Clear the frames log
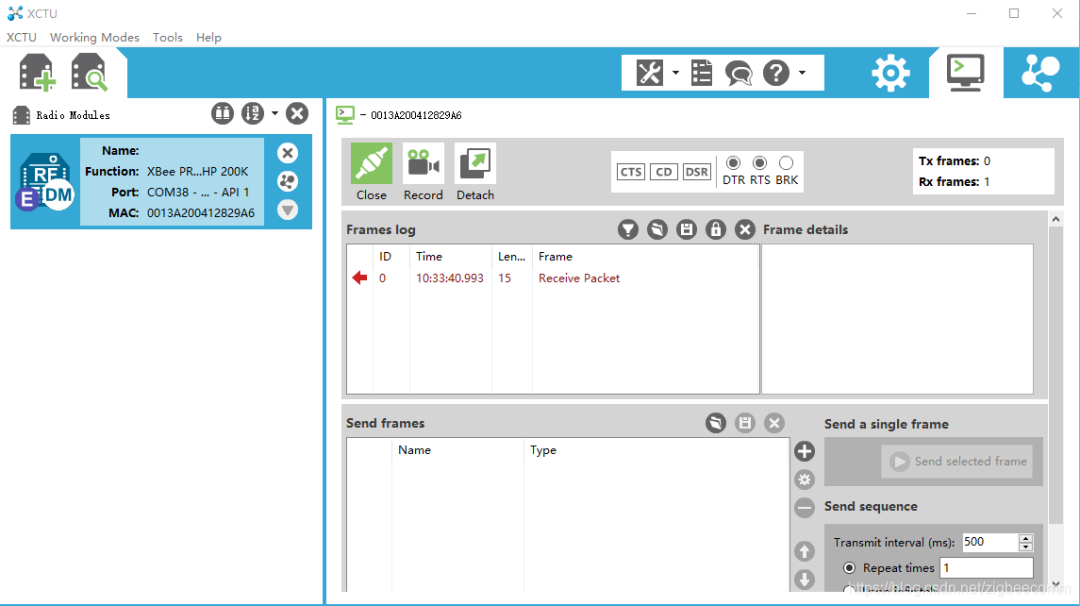The width and height of the screenshot is (1080, 606). (x=745, y=229)
